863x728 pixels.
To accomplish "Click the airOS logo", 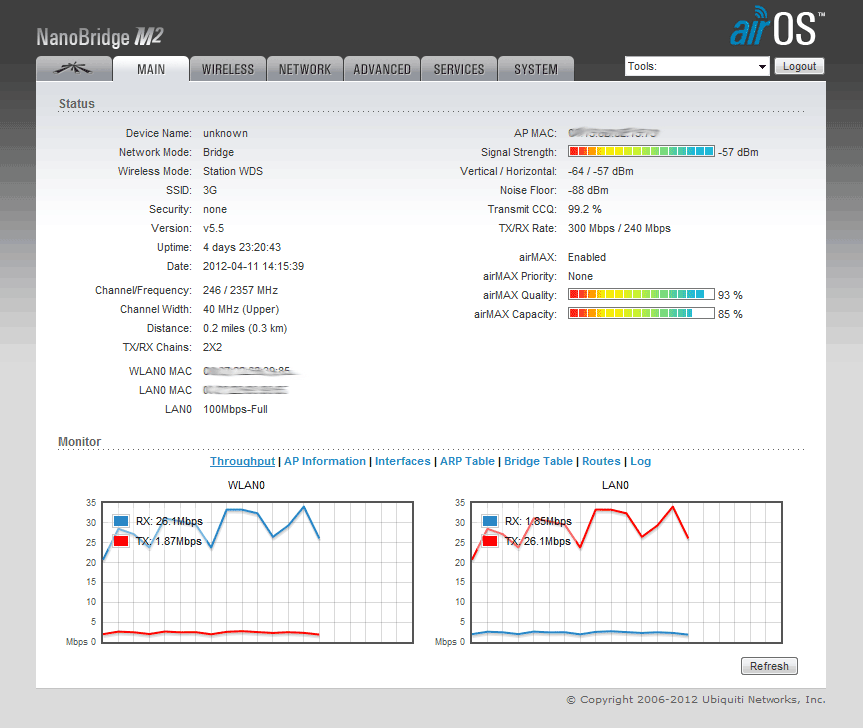I will point(777,26).
